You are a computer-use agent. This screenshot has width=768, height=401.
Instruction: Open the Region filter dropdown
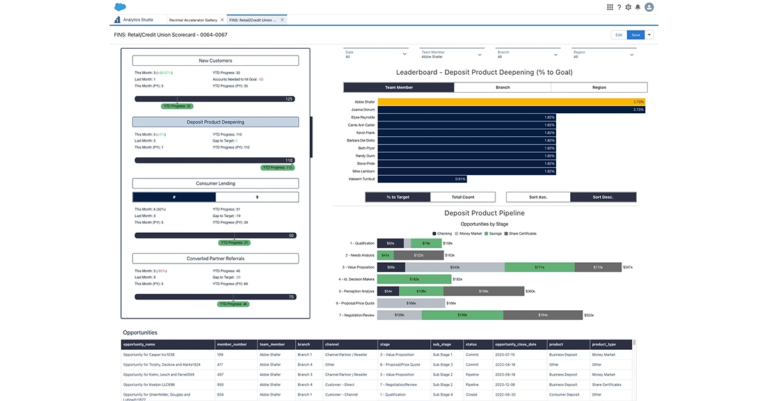point(603,54)
